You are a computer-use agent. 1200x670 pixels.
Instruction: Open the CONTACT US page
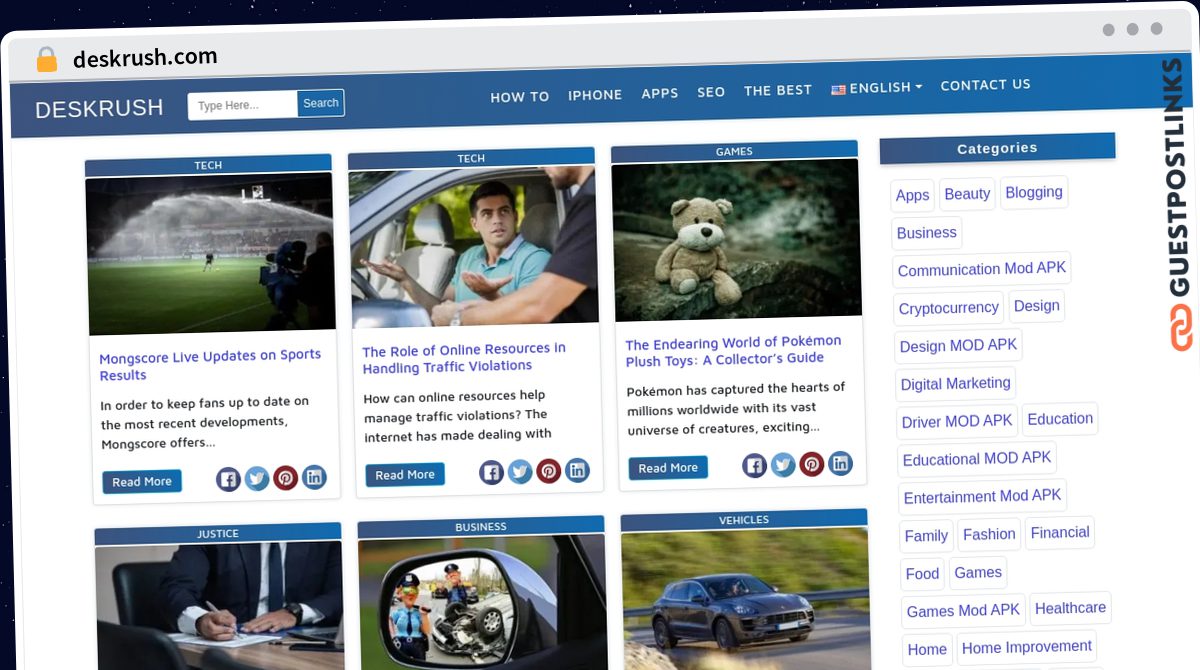[985, 85]
